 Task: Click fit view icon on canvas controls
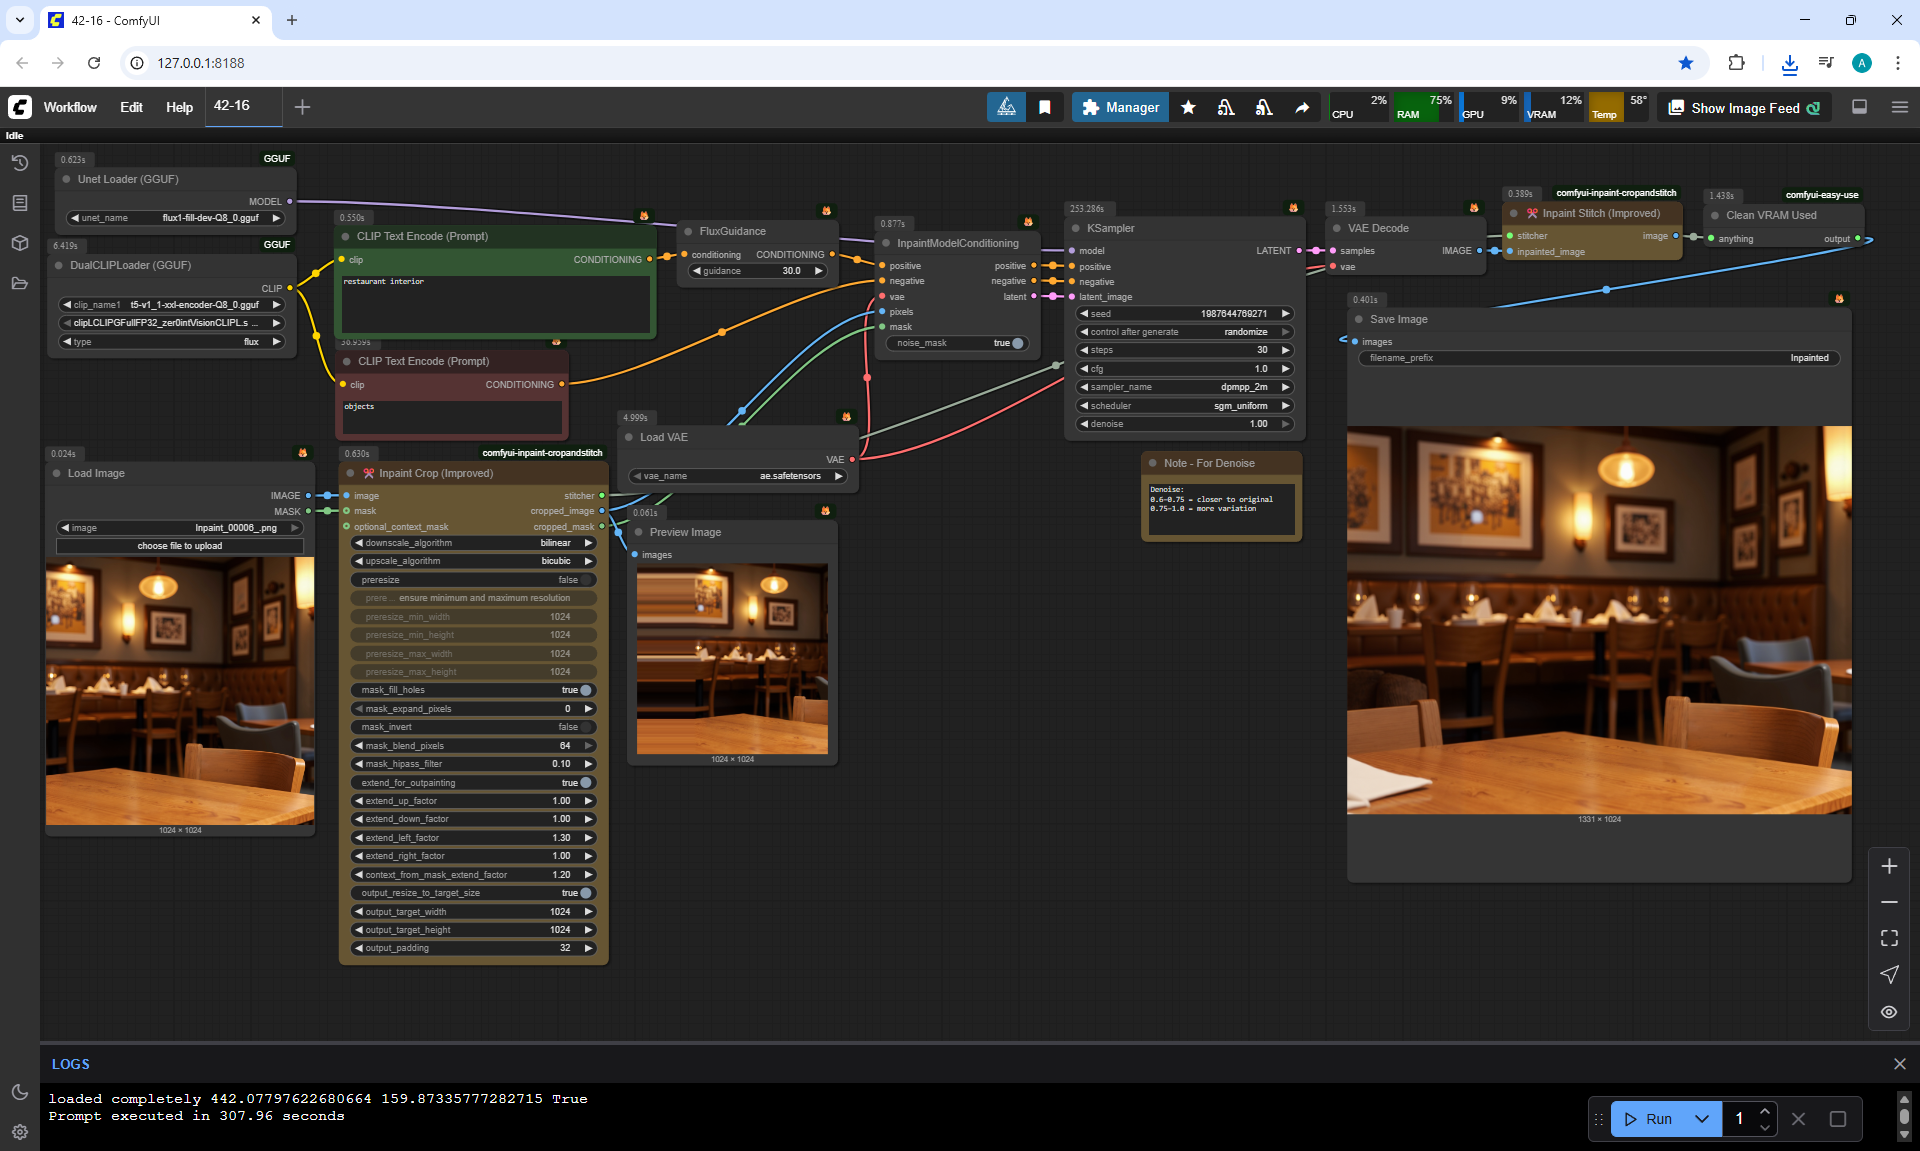point(1889,938)
